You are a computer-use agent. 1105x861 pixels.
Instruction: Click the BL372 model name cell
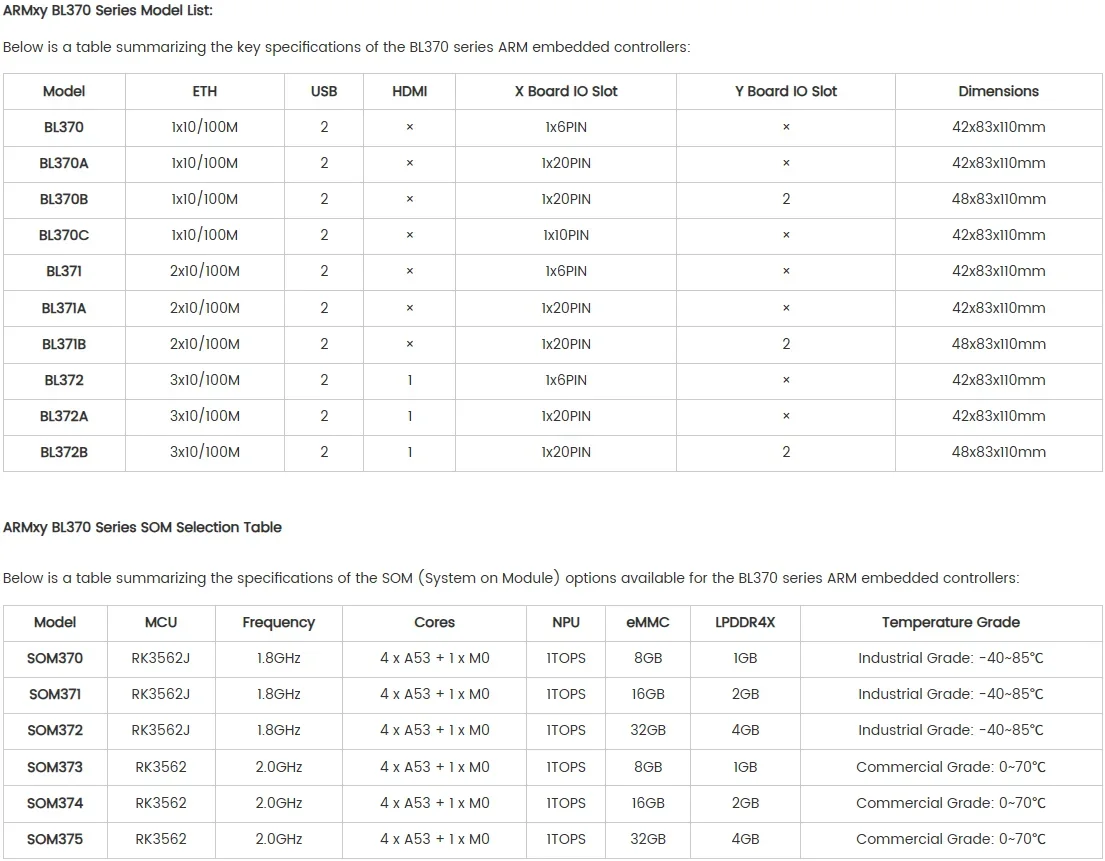point(63,380)
